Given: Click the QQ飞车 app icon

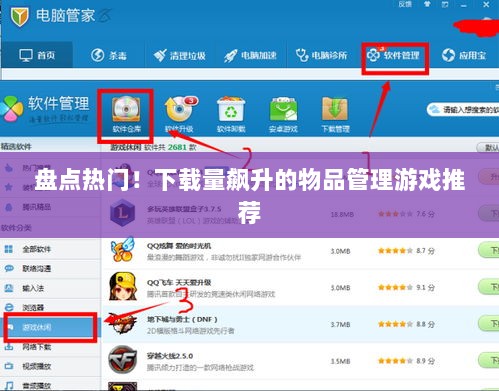Looking at the screenshot, I should 123,286.
